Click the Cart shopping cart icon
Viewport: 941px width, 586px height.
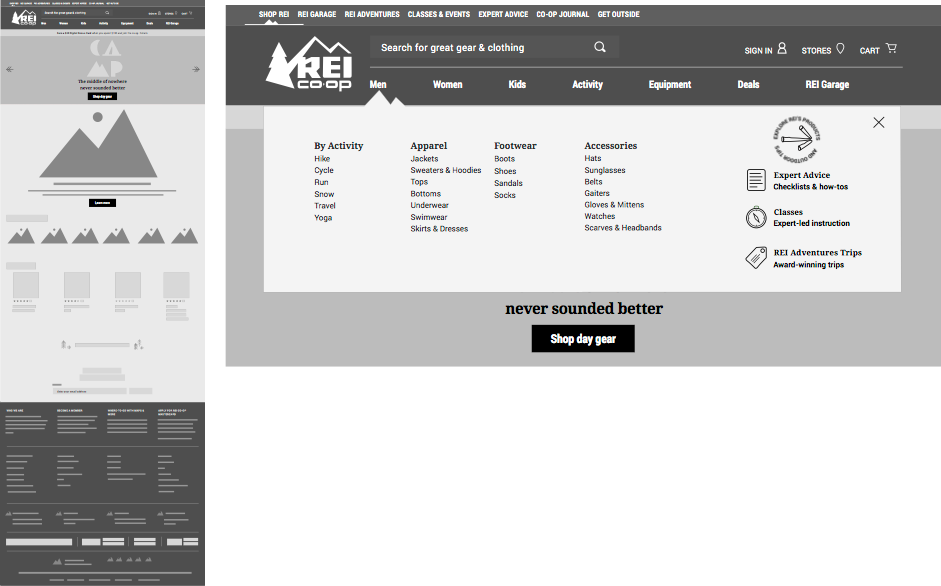pyautogui.click(x=891, y=48)
